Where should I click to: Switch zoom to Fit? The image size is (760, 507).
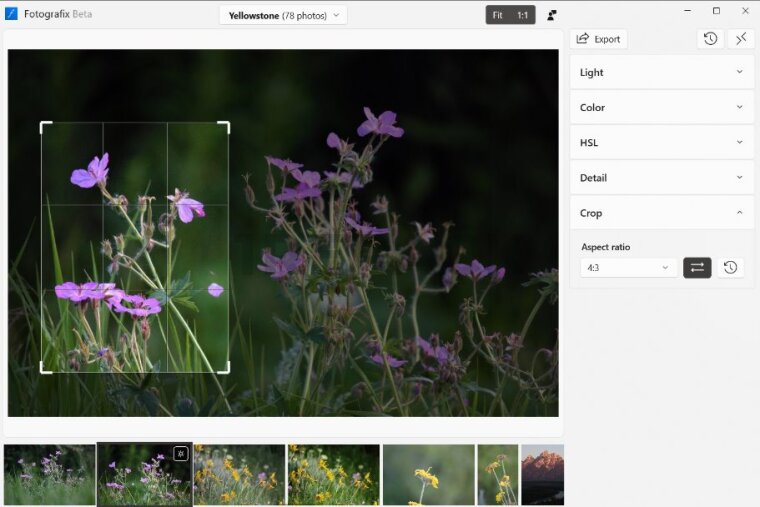click(x=498, y=15)
